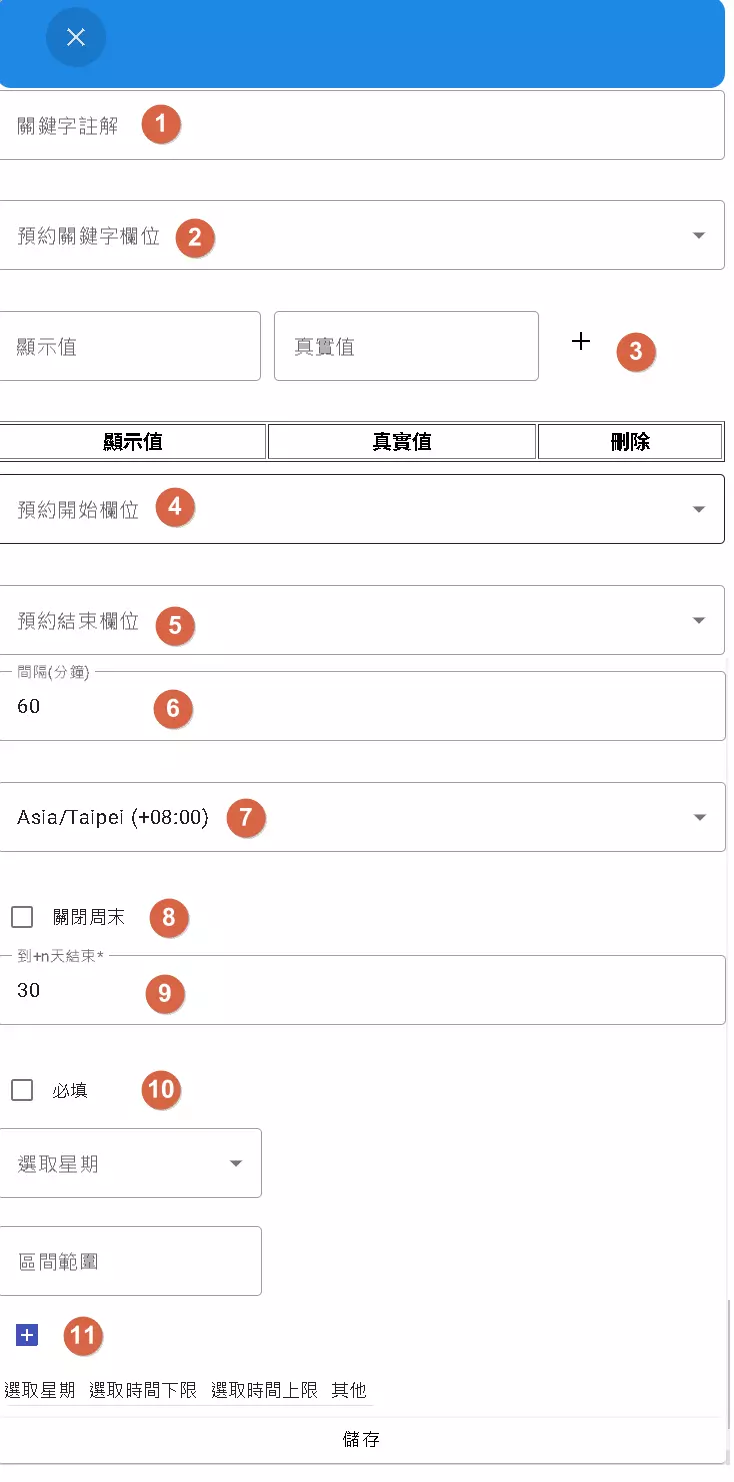This screenshot has height=1482, width=734.
Task: Click the 區間範圍 input field
Action: tap(130, 1261)
